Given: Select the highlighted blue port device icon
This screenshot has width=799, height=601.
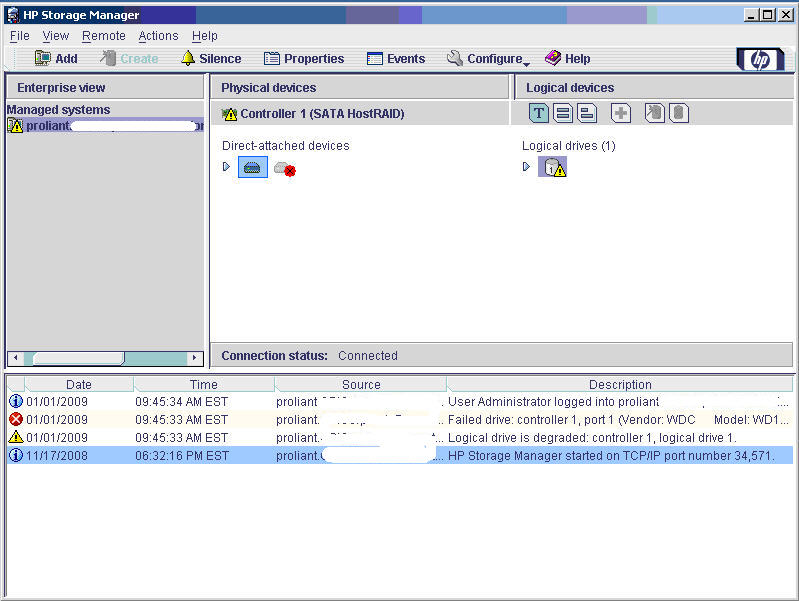Looking at the screenshot, I should click(x=253, y=167).
